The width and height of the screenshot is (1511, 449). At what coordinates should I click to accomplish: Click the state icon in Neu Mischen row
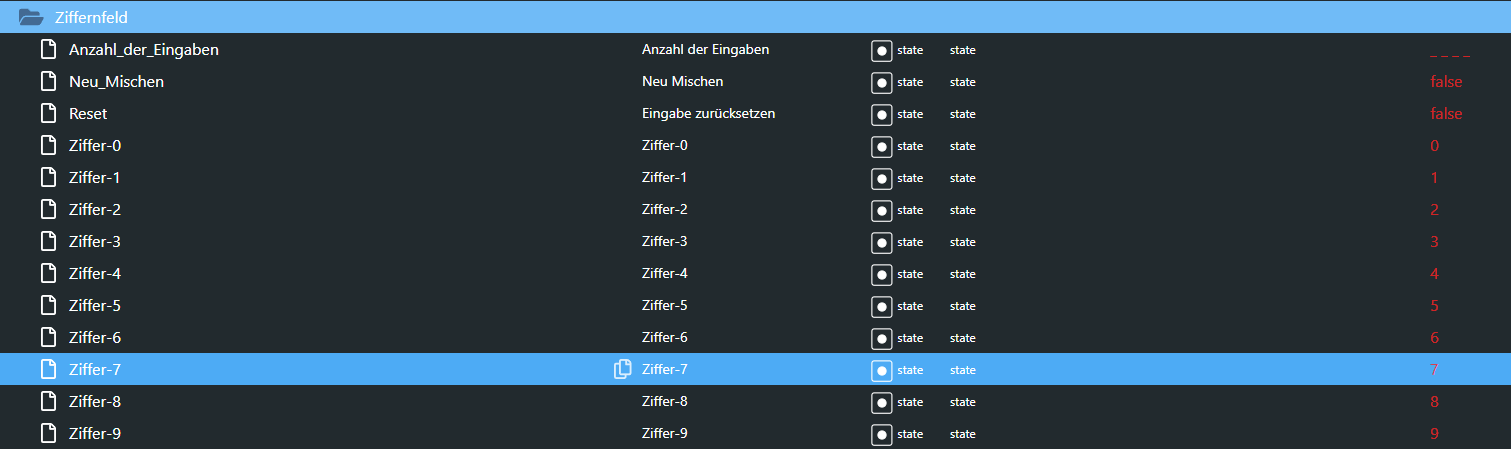[x=881, y=82]
